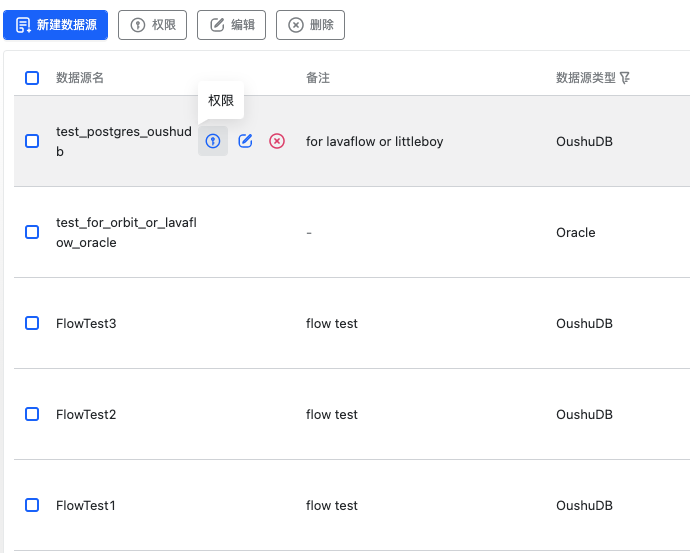Click the Oracle type cell
The image size is (690, 553).
[x=575, y=233]
